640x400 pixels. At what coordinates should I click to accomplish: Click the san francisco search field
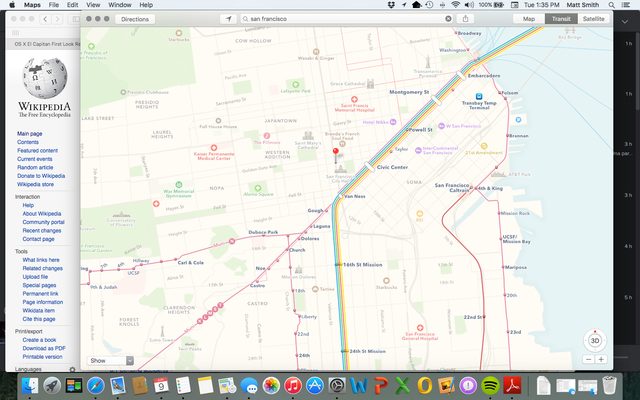(x=347, y=19)
